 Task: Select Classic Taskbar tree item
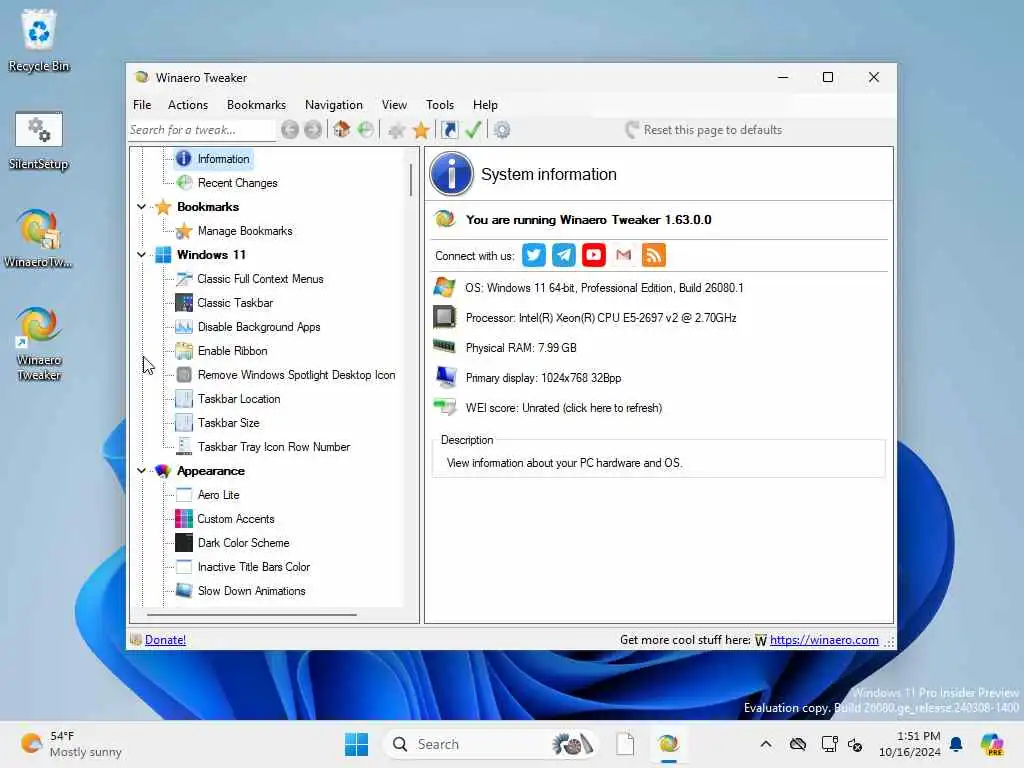point(235,303)
